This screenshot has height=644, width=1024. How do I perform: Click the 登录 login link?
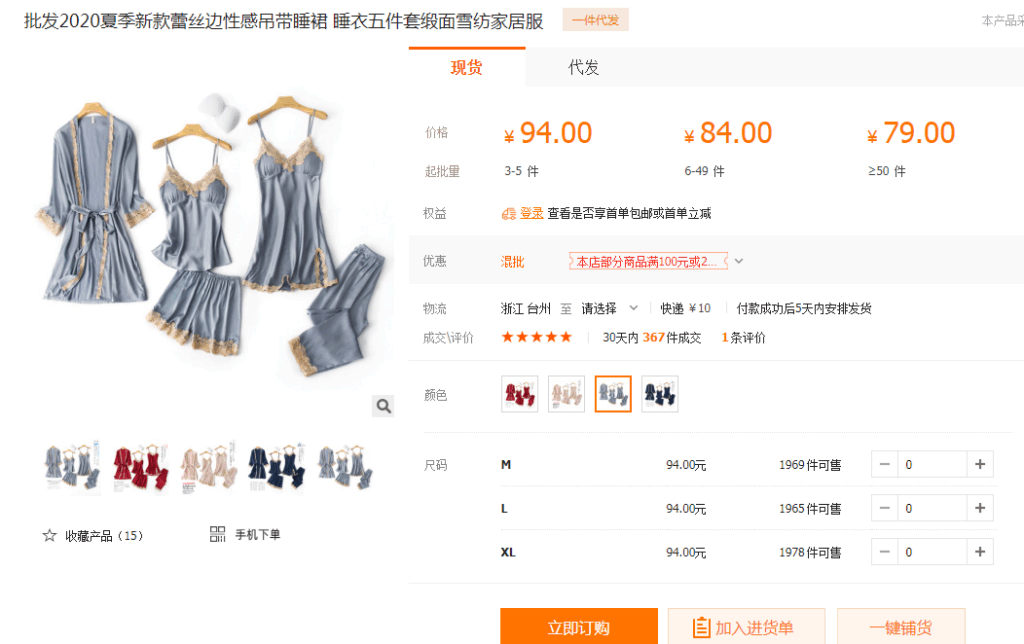coord(531,213)
